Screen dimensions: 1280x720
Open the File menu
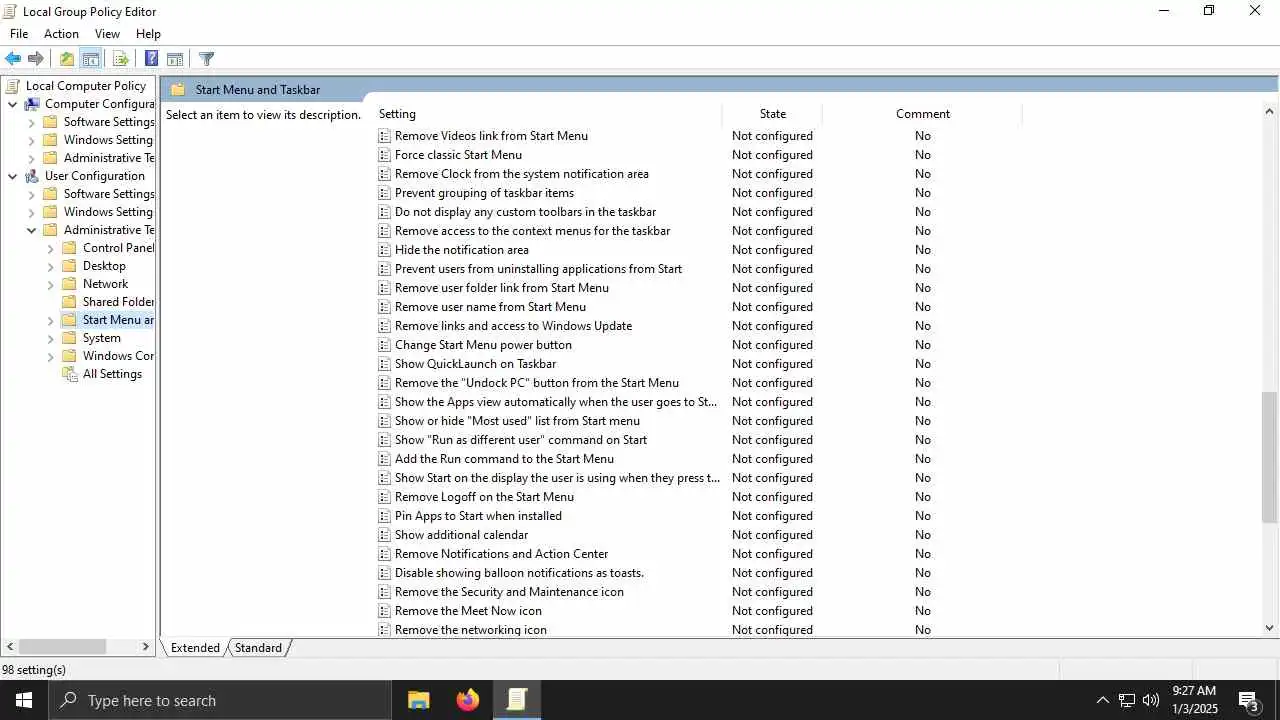click(19, 34)
